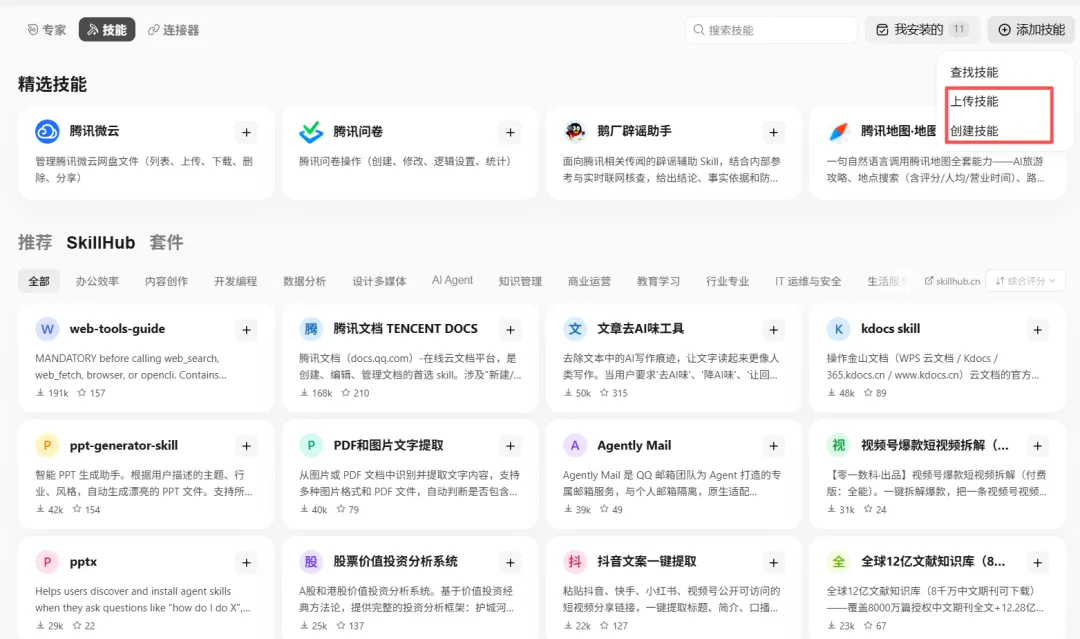The image size is (1080, 639).
Task: Switch to the SkillHub section tab
Action: click(101, 242)
